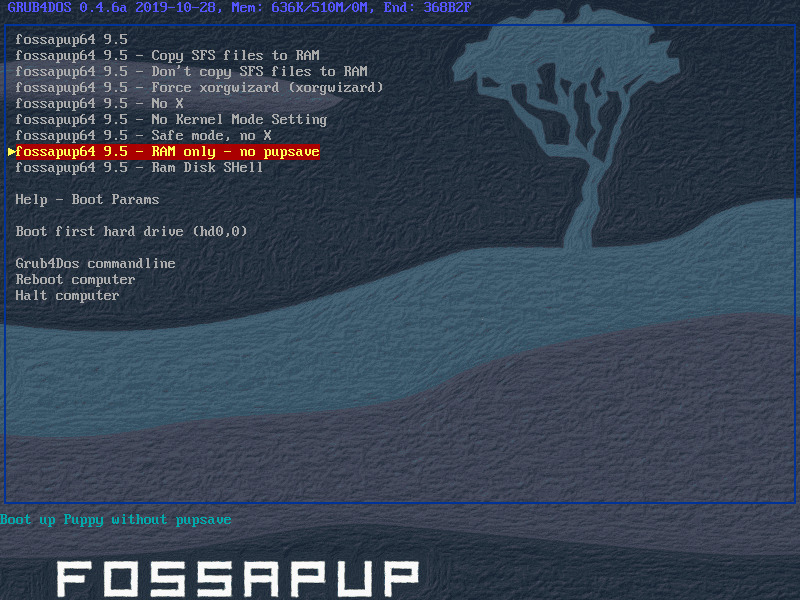Select the 'fossapup64 9.5 - No X' entry

coord(99,104)
